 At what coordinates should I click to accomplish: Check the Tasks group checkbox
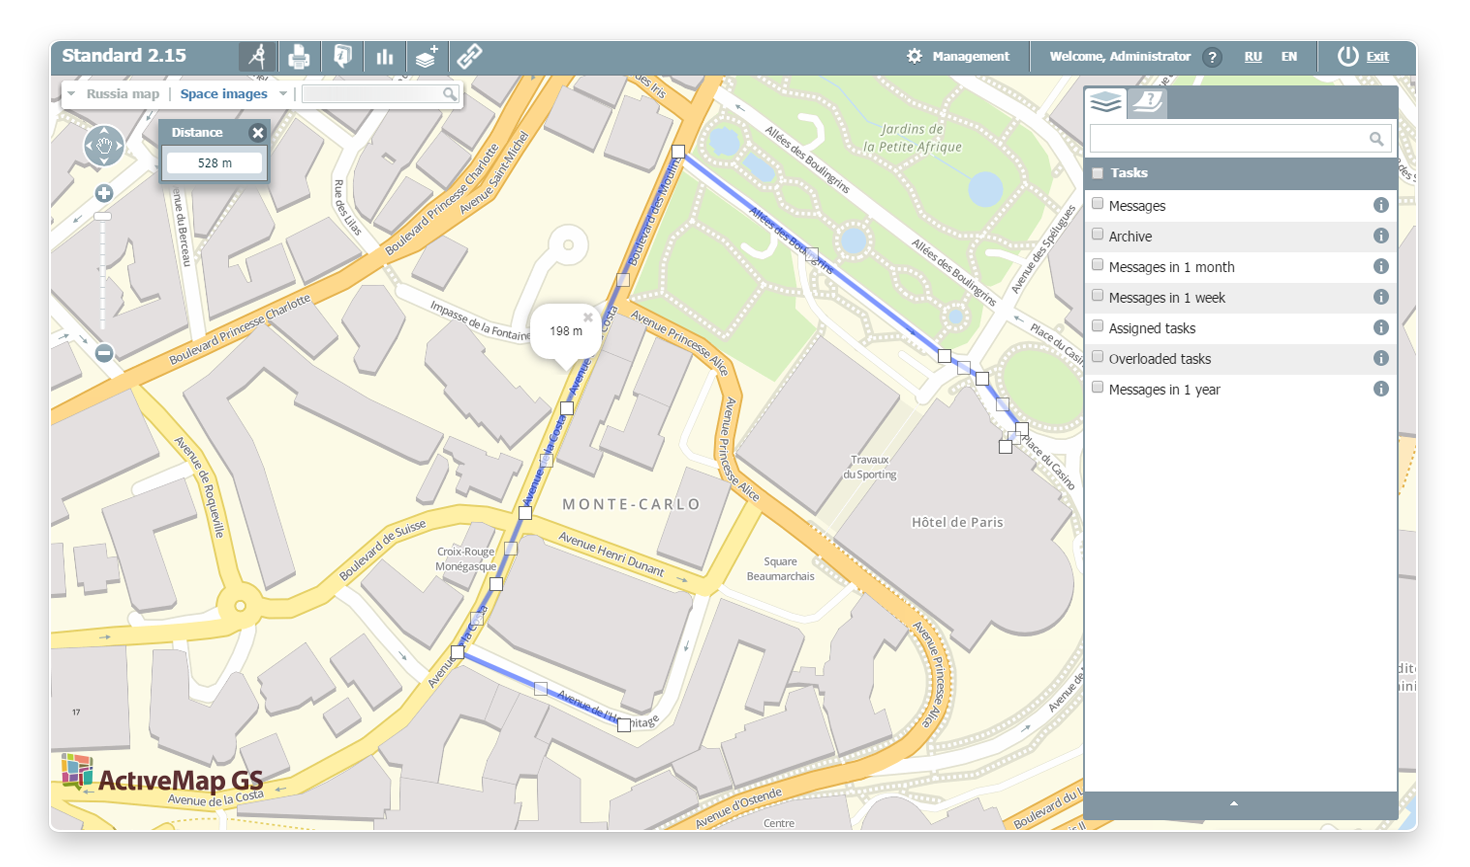pyautogui.click(x=1098, y=173)
